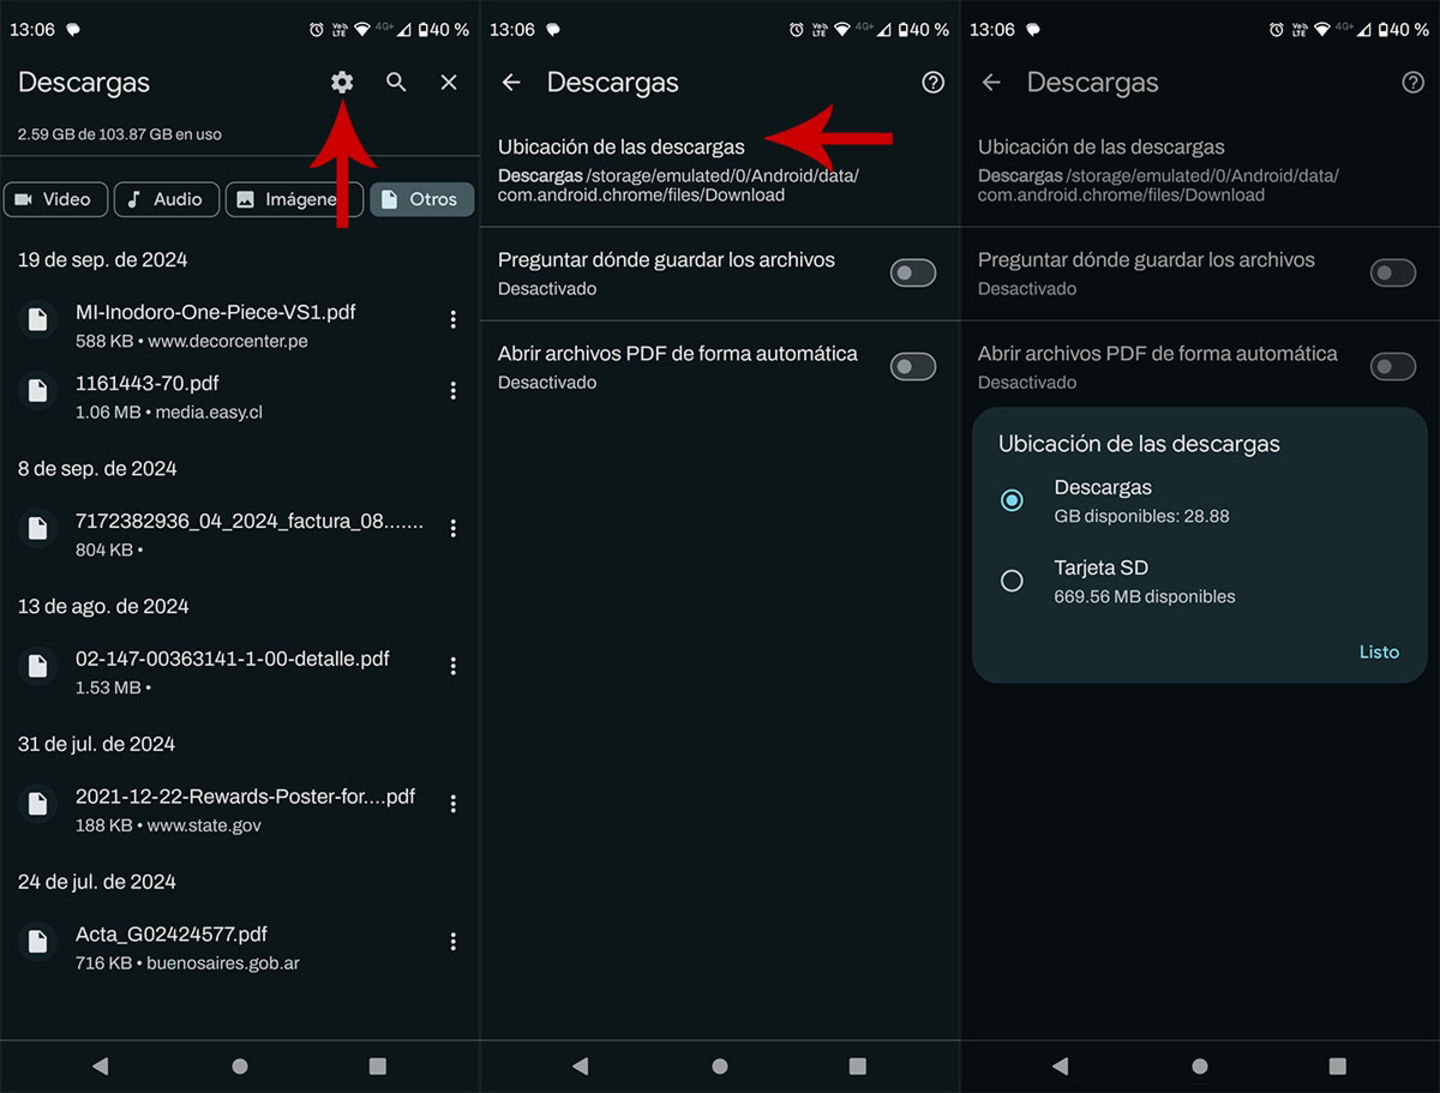This screenshot has height=1093, width=1440.
Task: Tap date header 24 de jul. de 2024
Action: coord(97,882)
